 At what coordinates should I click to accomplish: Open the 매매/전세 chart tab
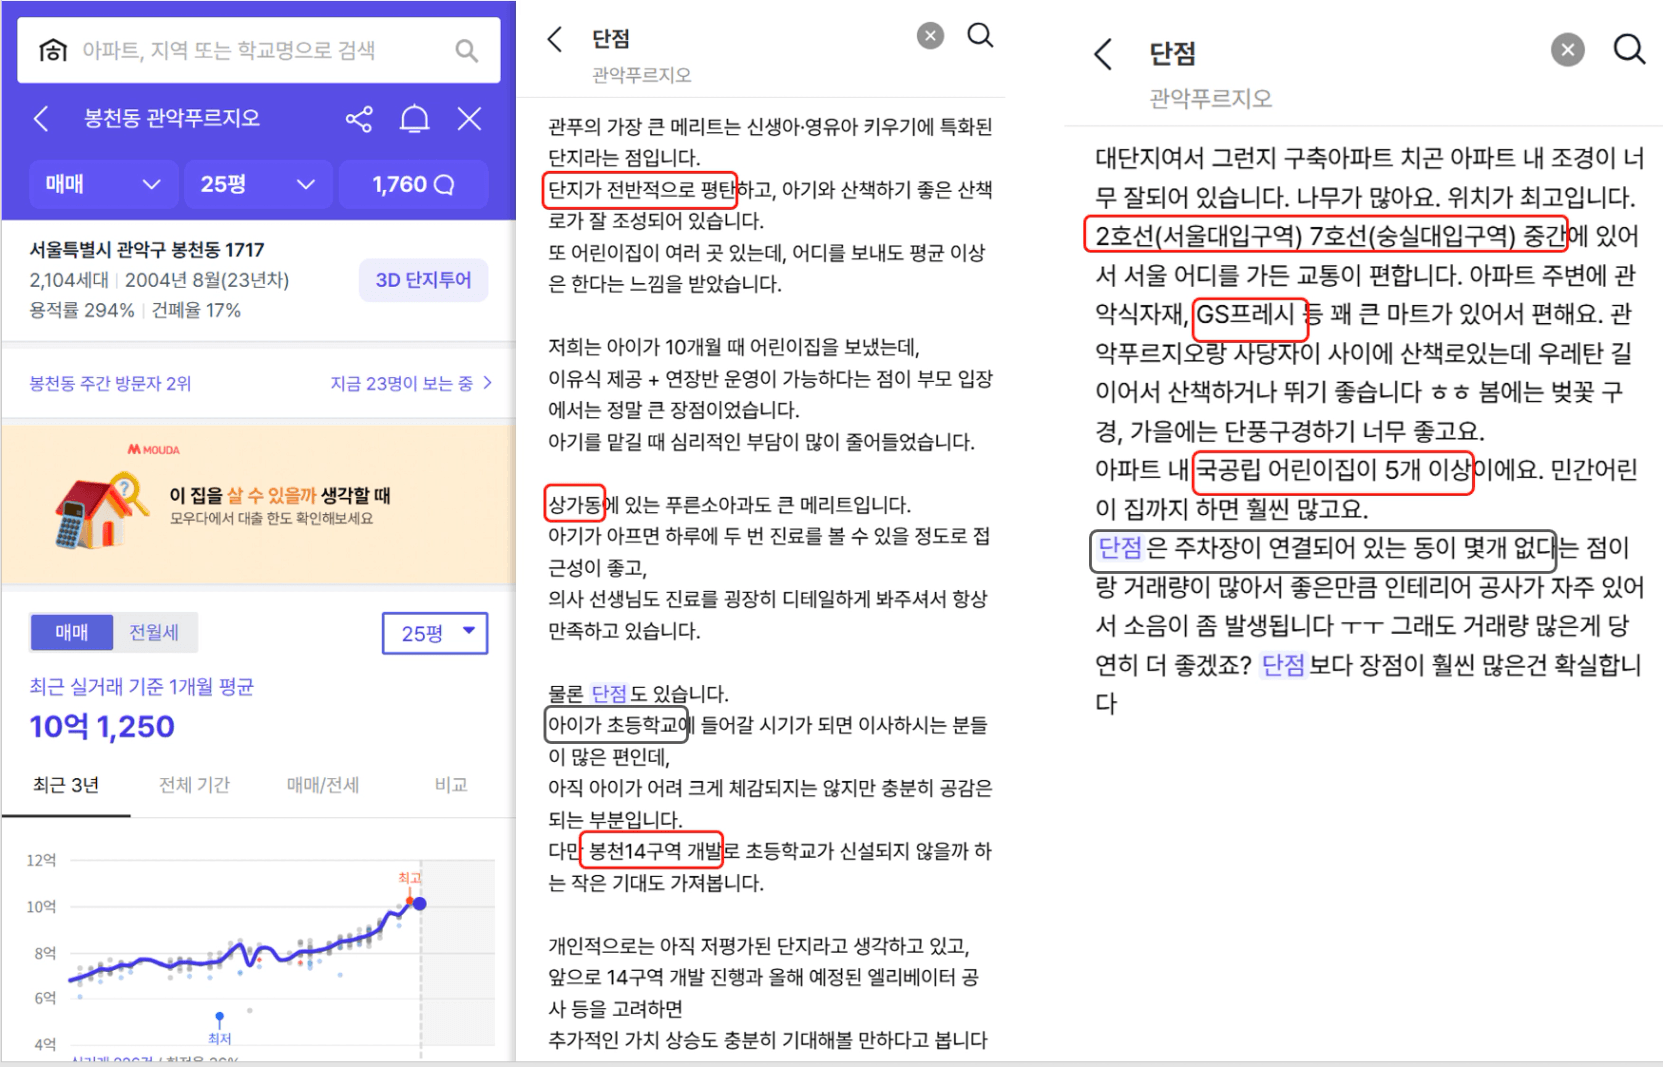pyautogui.click(x=322, y=785)
